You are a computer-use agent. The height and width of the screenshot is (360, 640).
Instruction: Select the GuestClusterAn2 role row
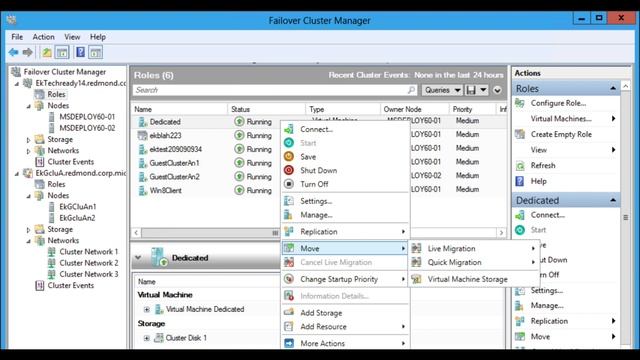318,176
